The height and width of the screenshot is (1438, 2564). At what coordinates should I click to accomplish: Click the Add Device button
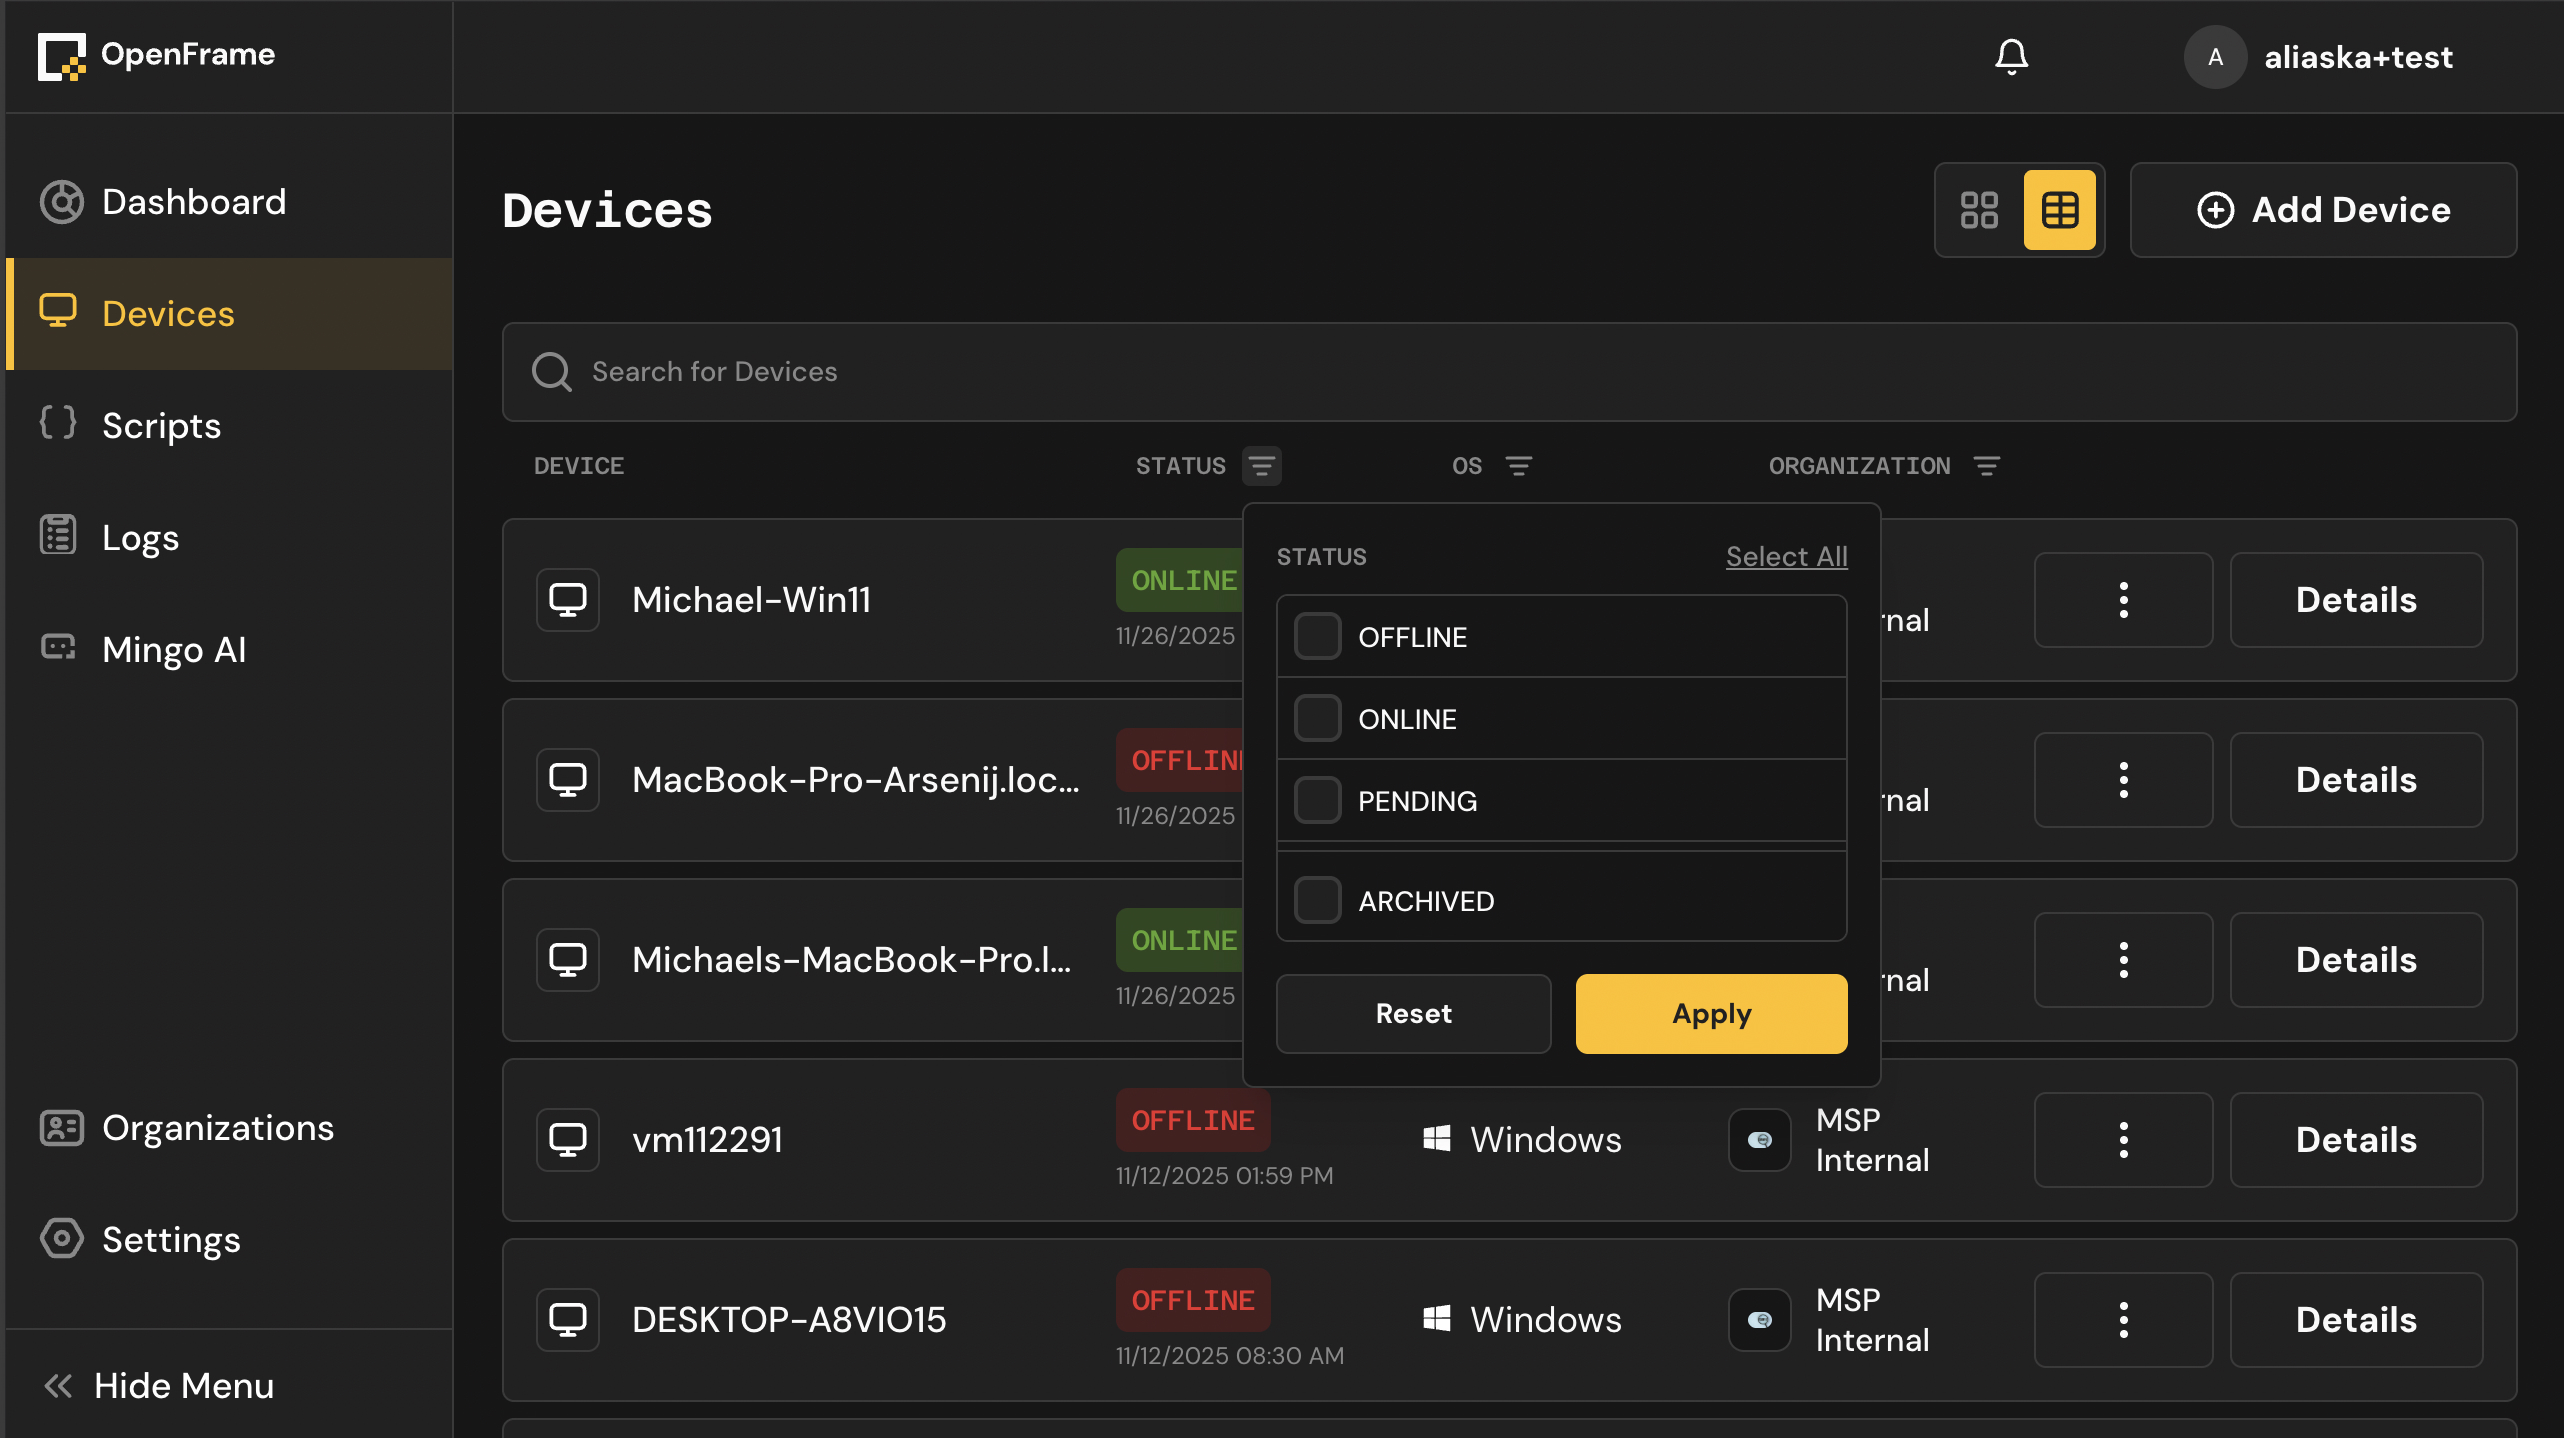click(2323, 210)
